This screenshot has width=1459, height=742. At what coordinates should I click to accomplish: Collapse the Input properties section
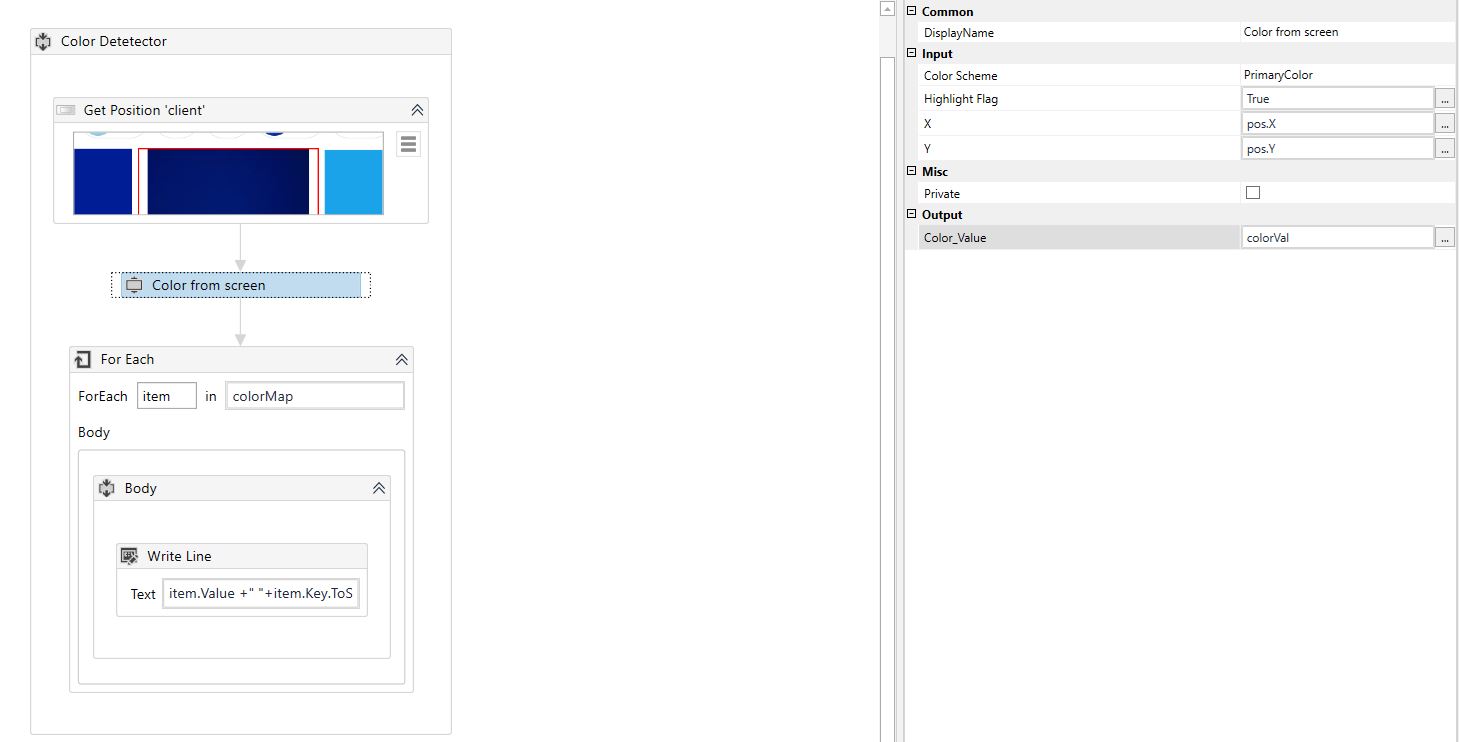point(911,53)
